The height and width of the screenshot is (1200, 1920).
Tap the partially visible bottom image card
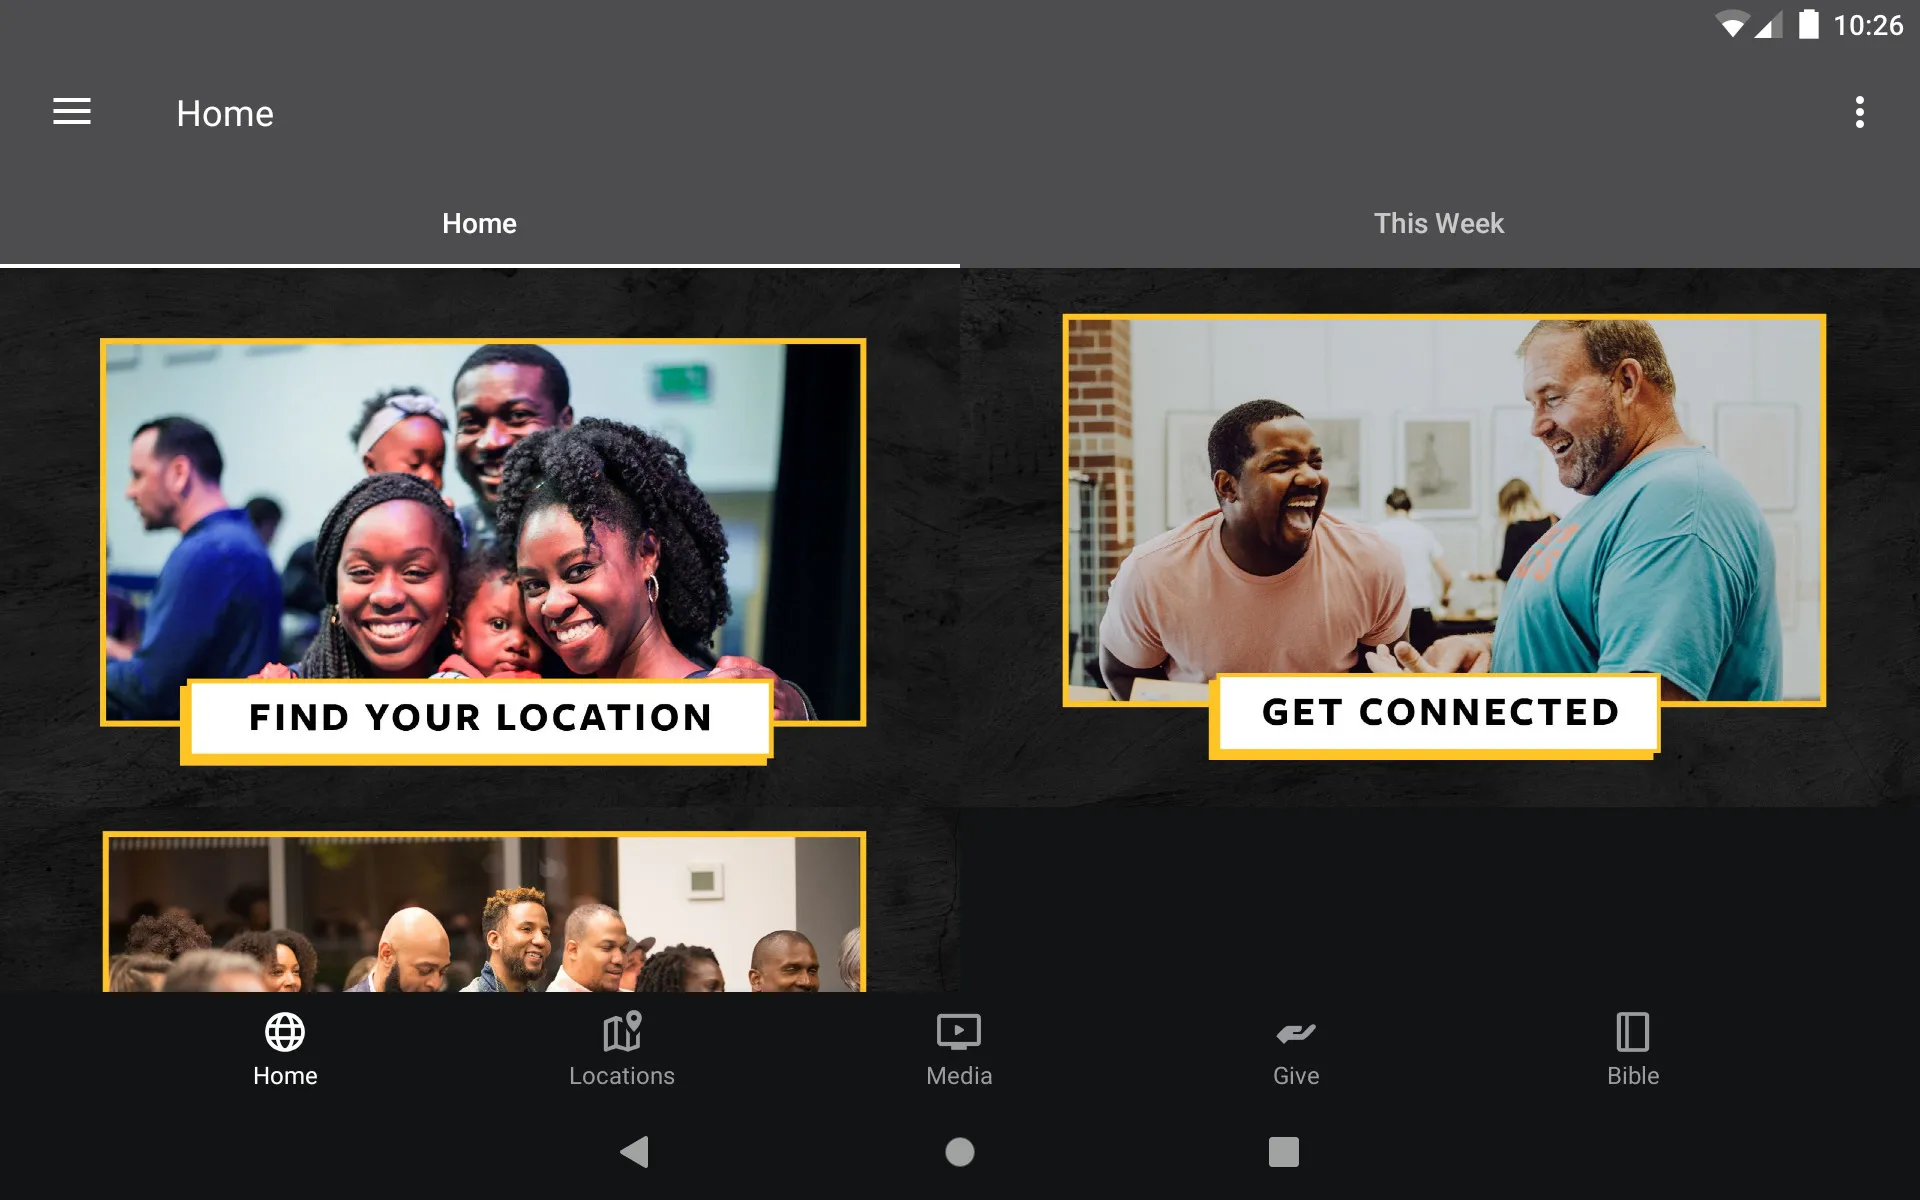(480, 912)
